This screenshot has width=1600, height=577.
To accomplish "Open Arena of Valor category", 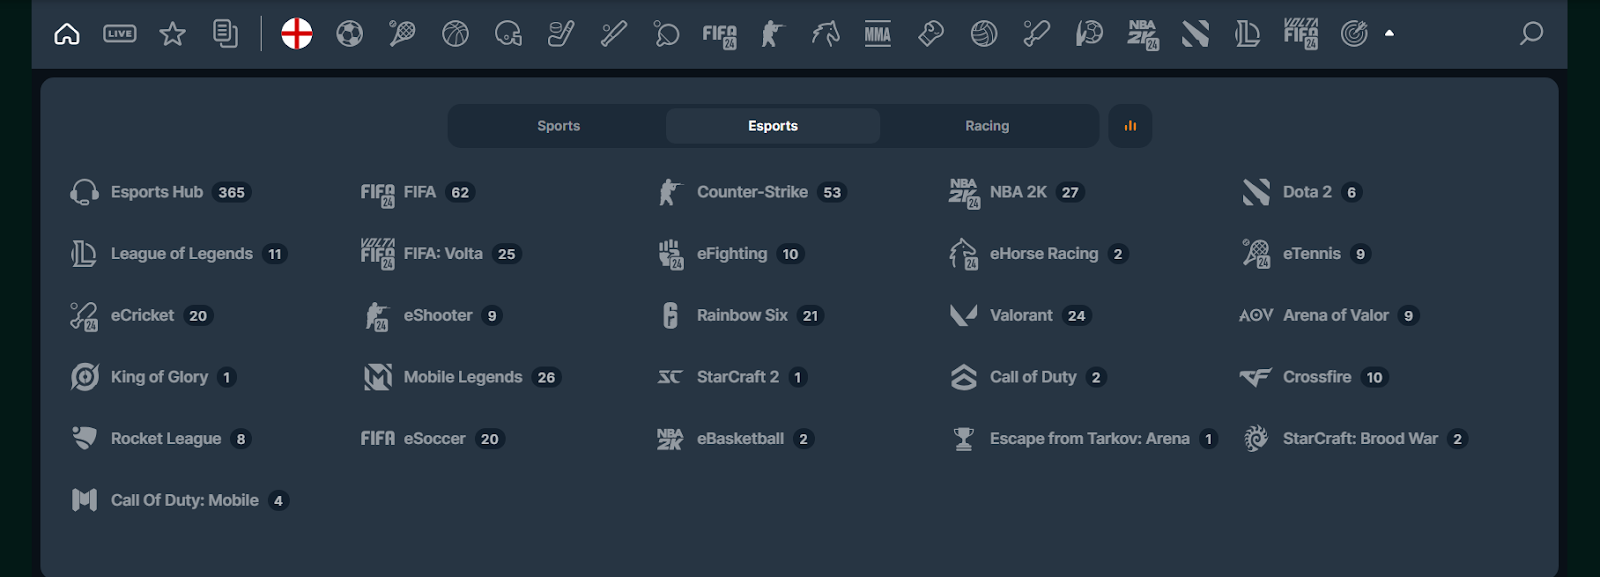I will click(x=1329, y=316).
